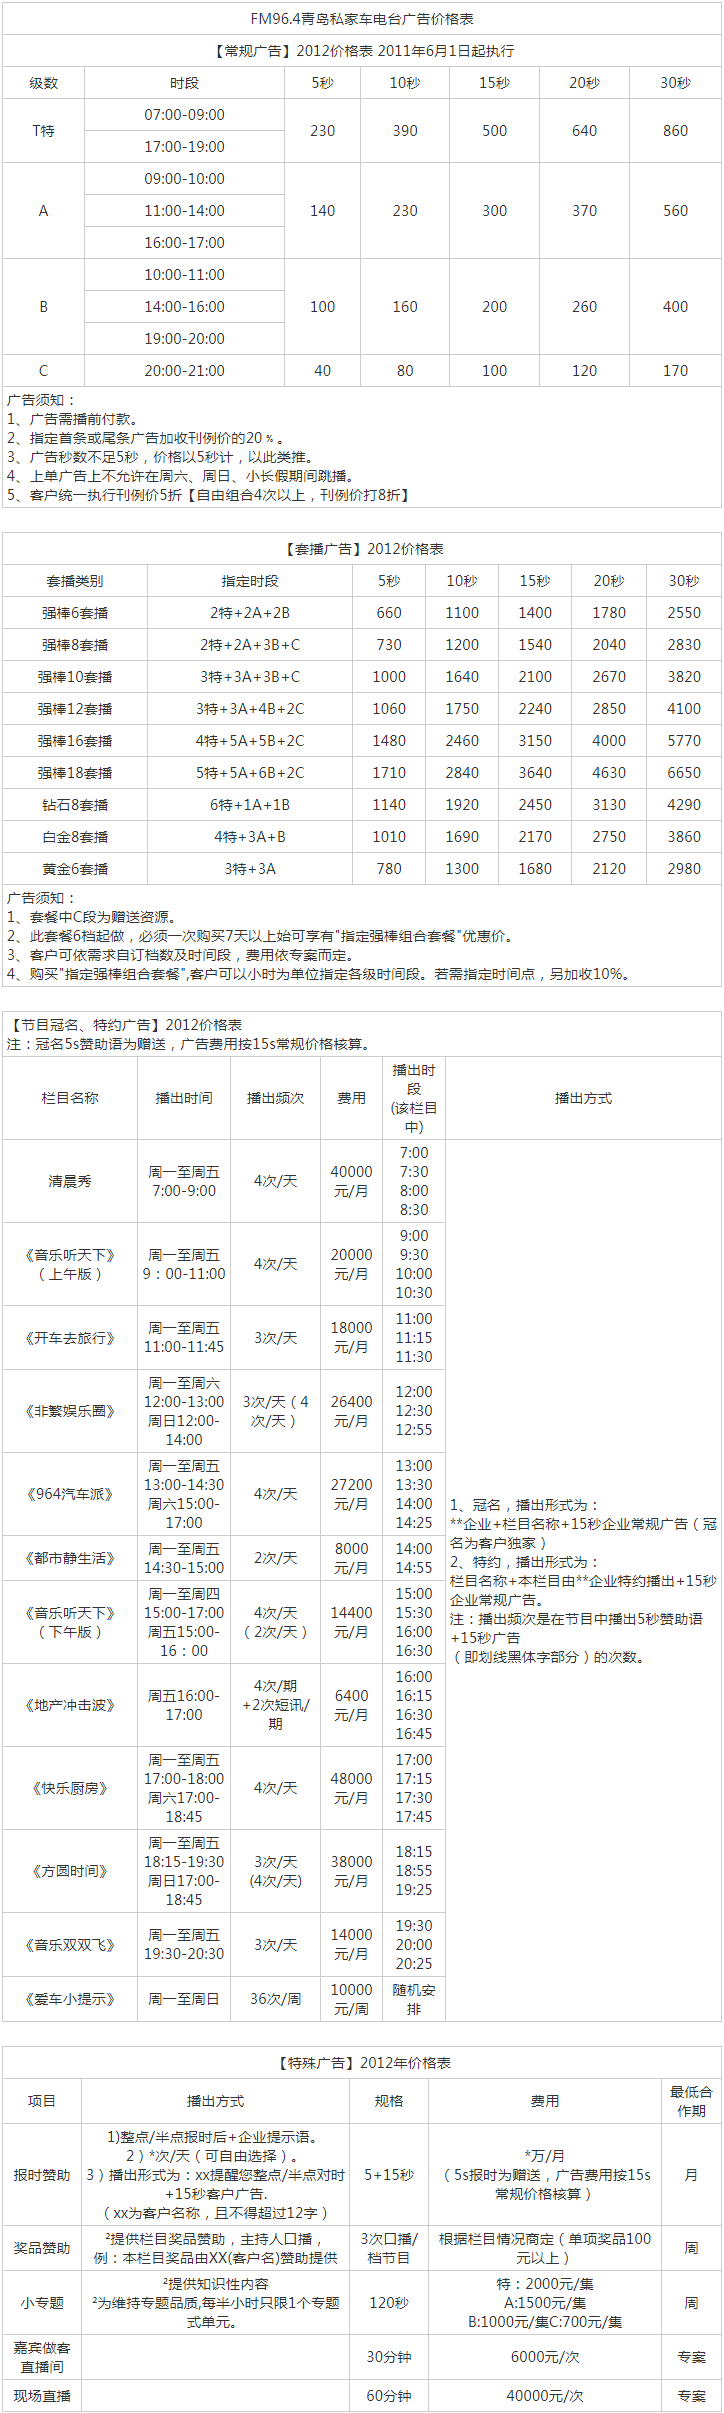Click the 套播类别 column header
724x2413 pixels.
pyautogui.click(x=75, y=581)
